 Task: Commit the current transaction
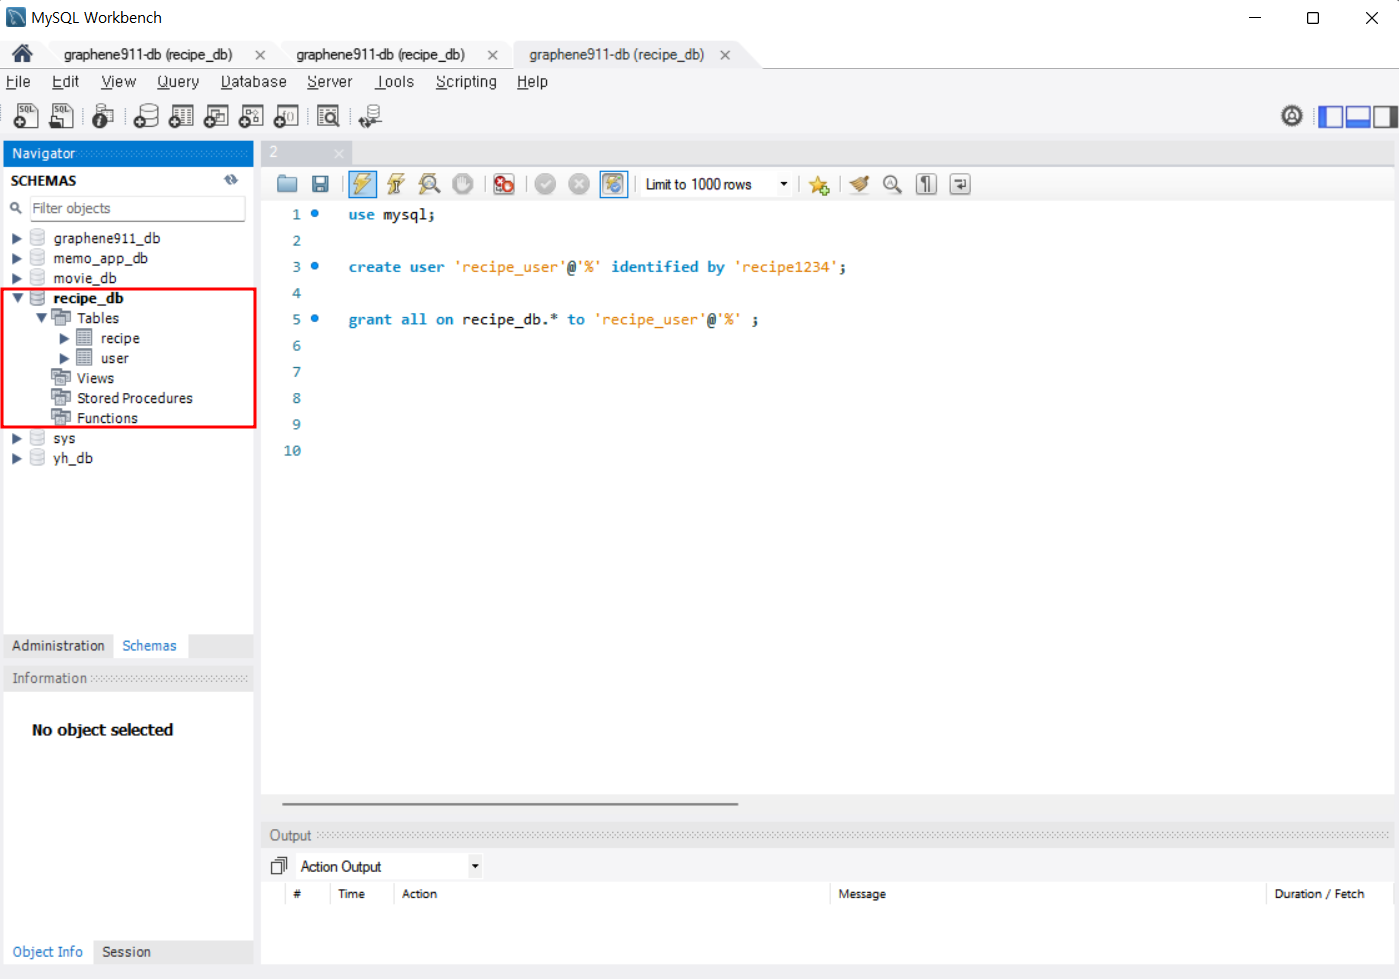click(x=545, y=184)
